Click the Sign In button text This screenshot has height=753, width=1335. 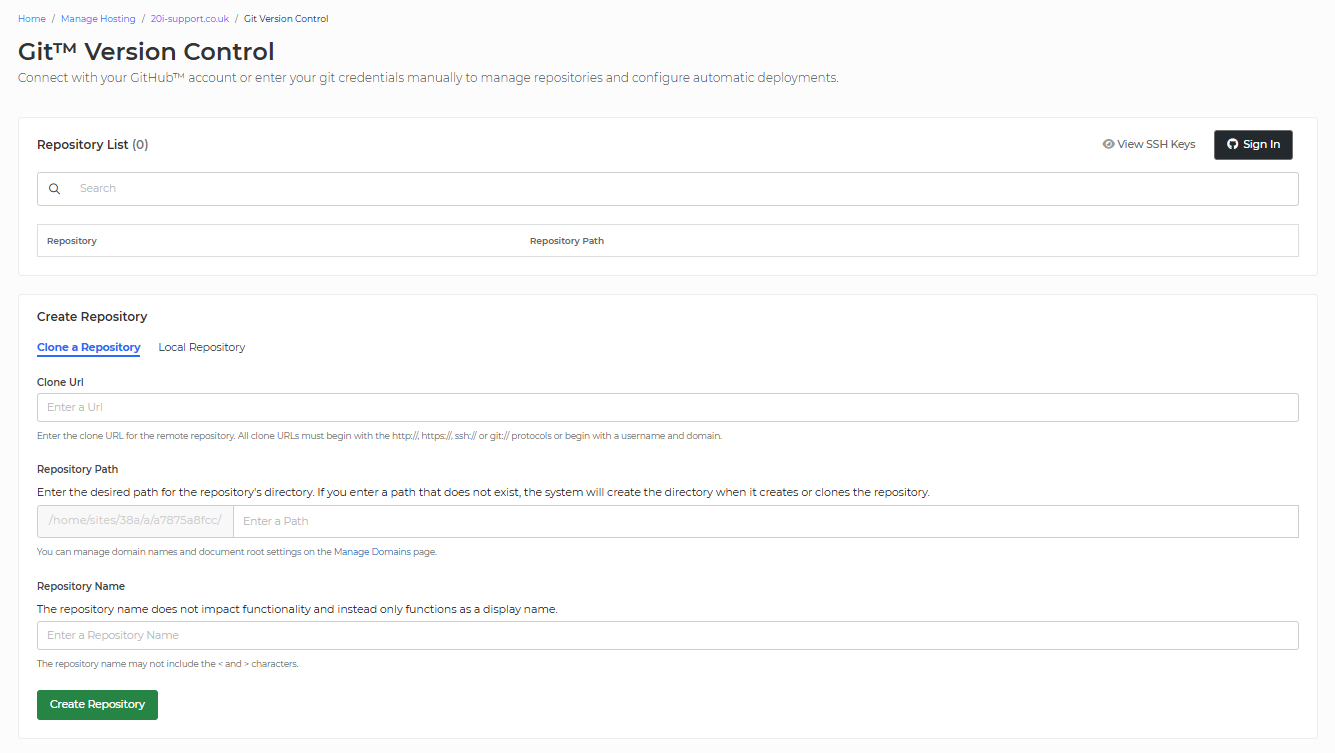click(x=1261, y=145)
